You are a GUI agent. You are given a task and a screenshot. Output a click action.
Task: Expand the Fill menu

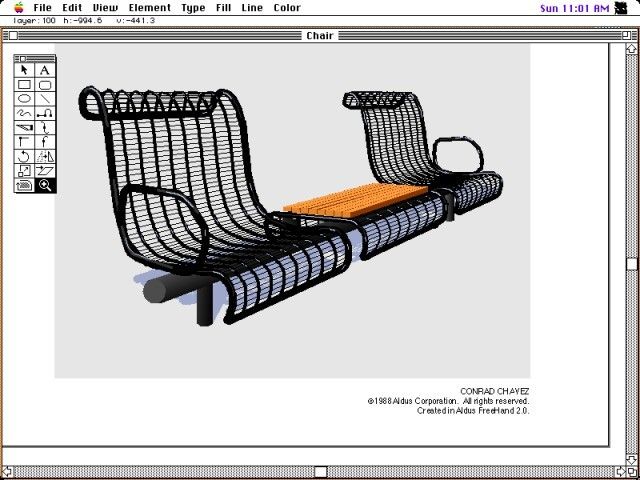(223, 8)
